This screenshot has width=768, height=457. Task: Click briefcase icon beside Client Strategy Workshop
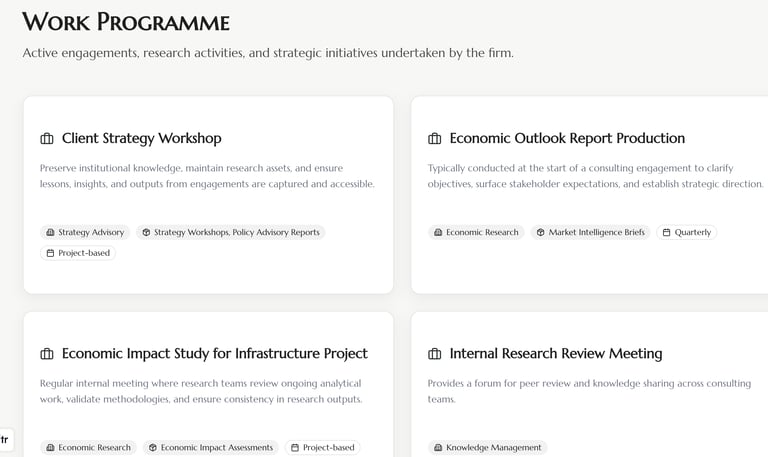(x=47, y=139)
